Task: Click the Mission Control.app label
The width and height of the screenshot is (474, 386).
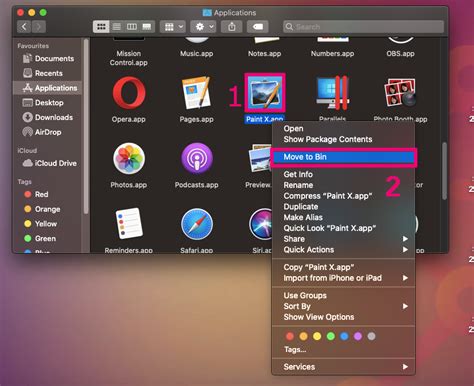Action: (x=129, y=58)
